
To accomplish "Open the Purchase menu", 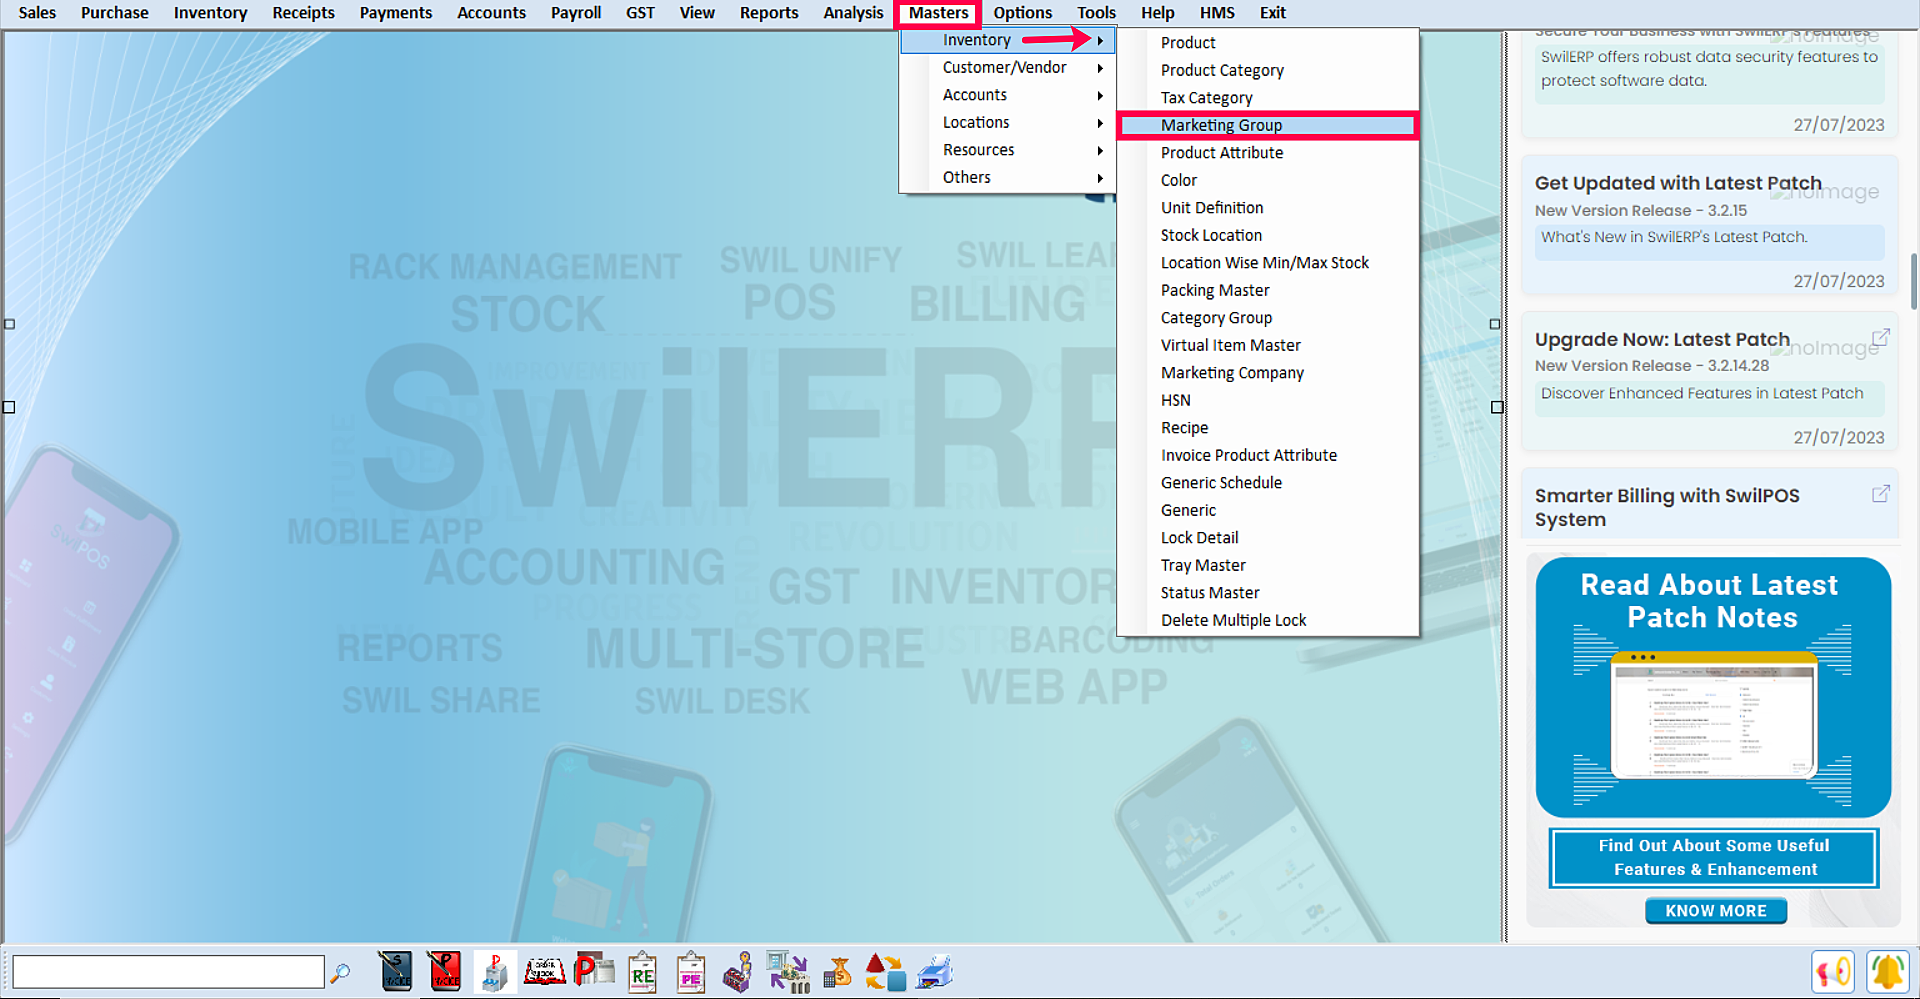I will tap(114, 13).
